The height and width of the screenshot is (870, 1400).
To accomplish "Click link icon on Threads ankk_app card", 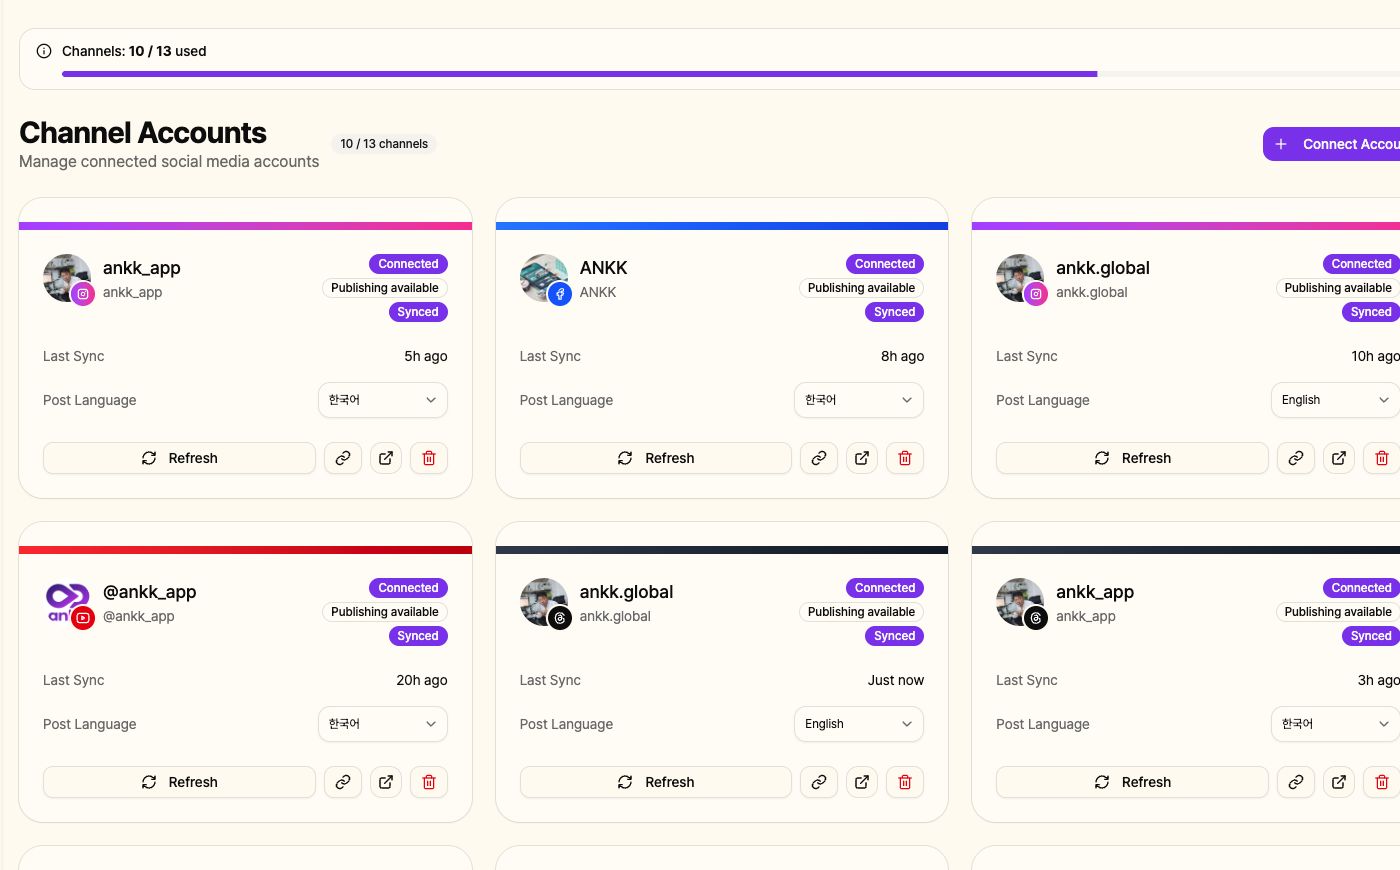I will [1296, 782].
